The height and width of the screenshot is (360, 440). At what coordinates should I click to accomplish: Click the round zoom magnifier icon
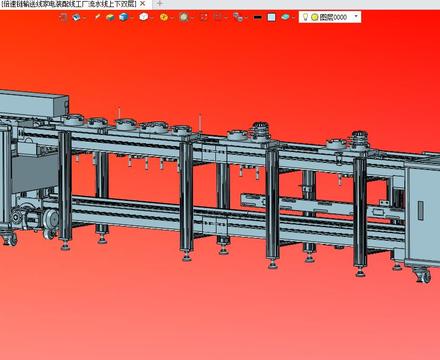184,17
